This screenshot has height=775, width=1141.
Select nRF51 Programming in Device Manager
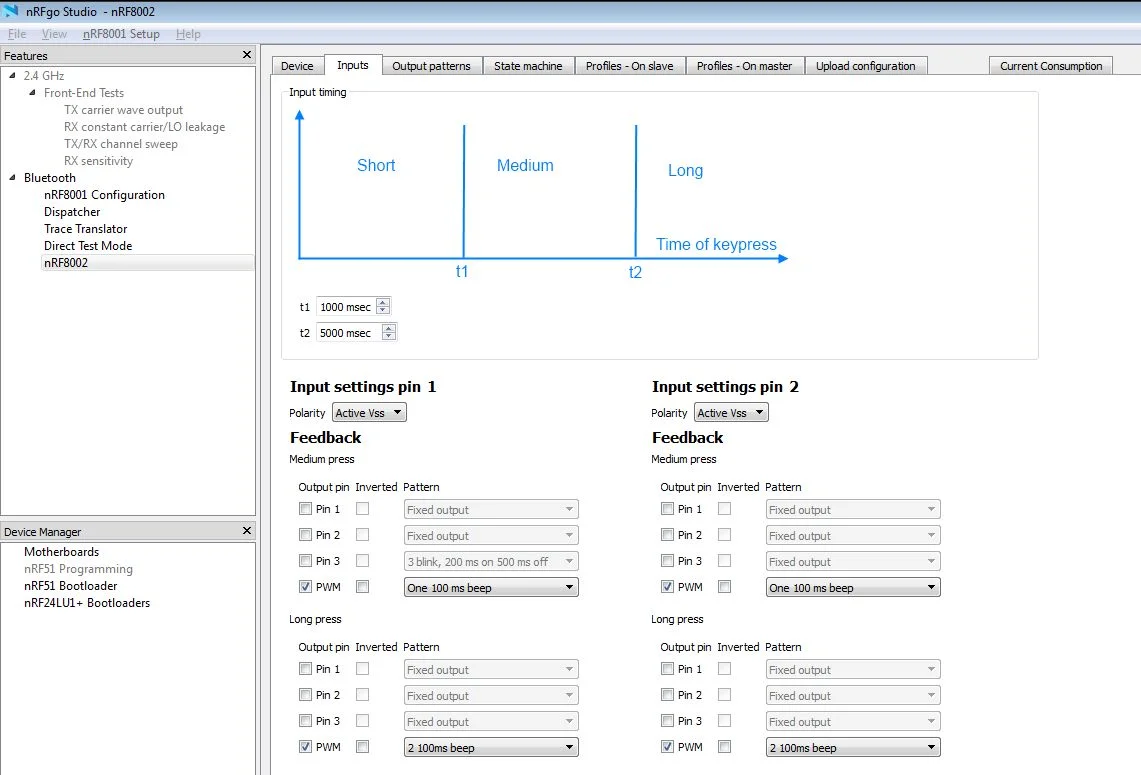[x=78, y=569]
